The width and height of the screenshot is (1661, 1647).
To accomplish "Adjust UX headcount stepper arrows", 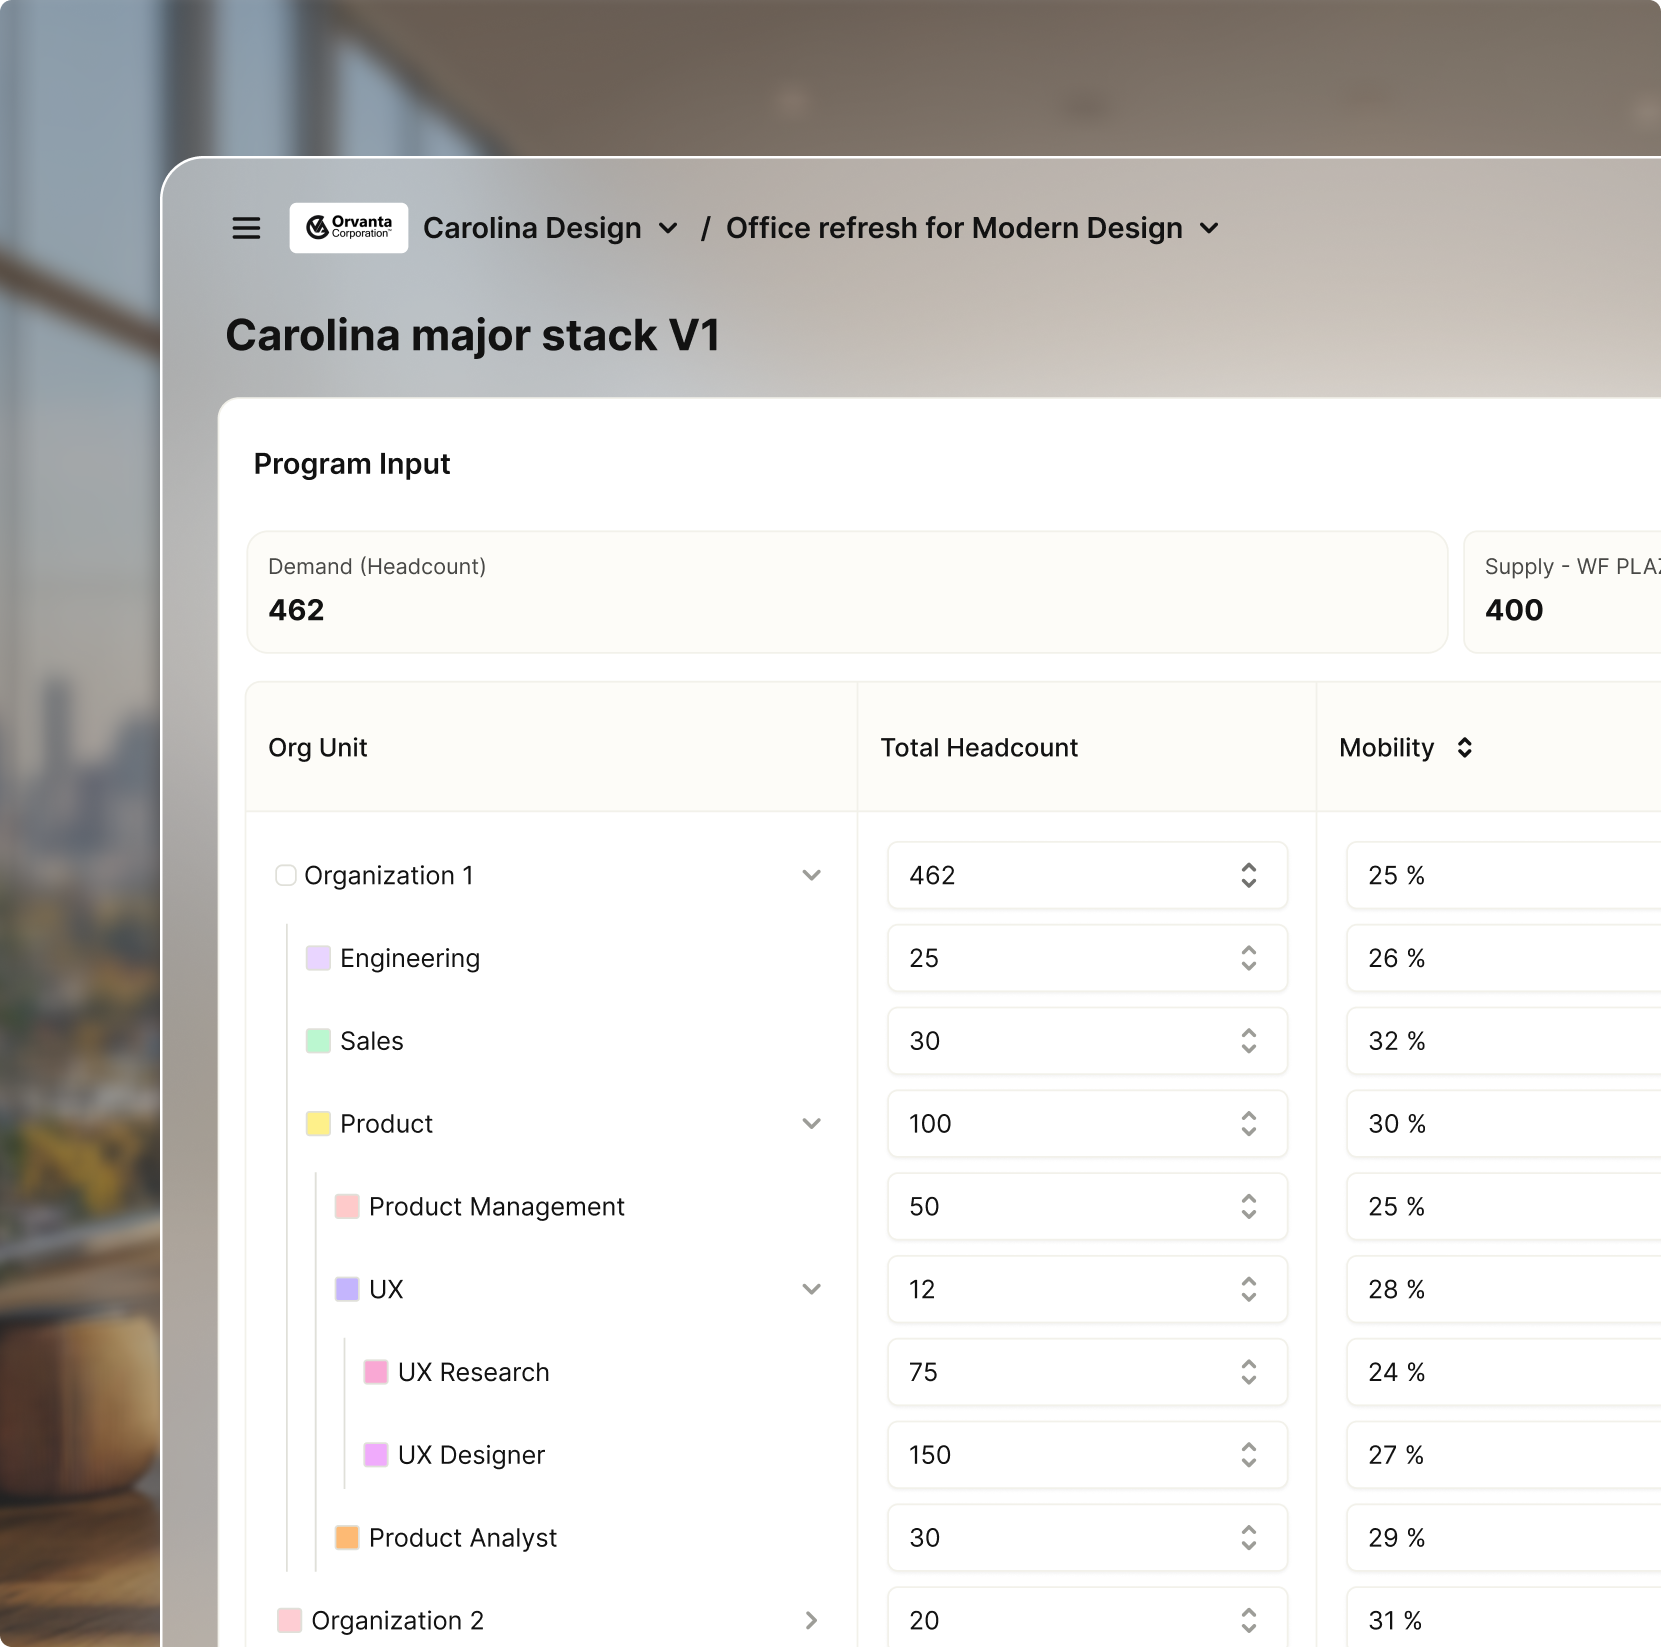I will (x=1249, y=1289).
